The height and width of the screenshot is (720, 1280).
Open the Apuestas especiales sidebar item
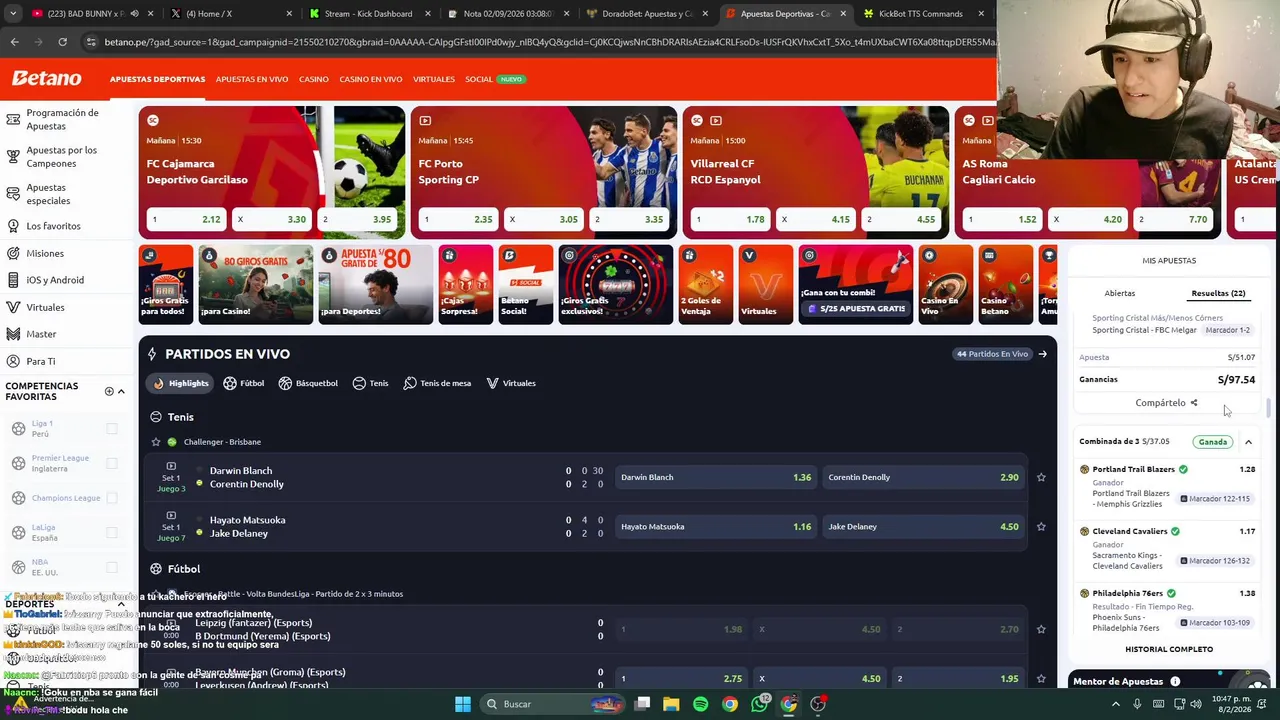(47, 194)
